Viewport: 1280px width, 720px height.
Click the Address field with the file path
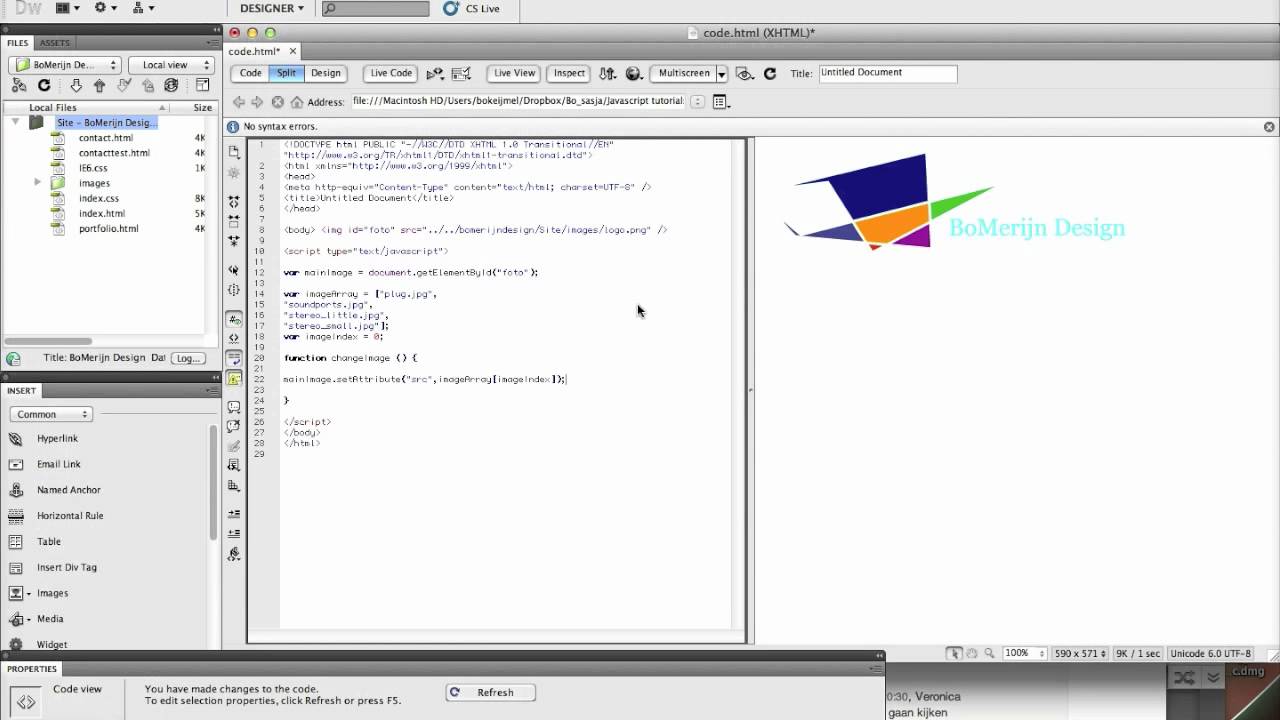click(x=519, y=101)
